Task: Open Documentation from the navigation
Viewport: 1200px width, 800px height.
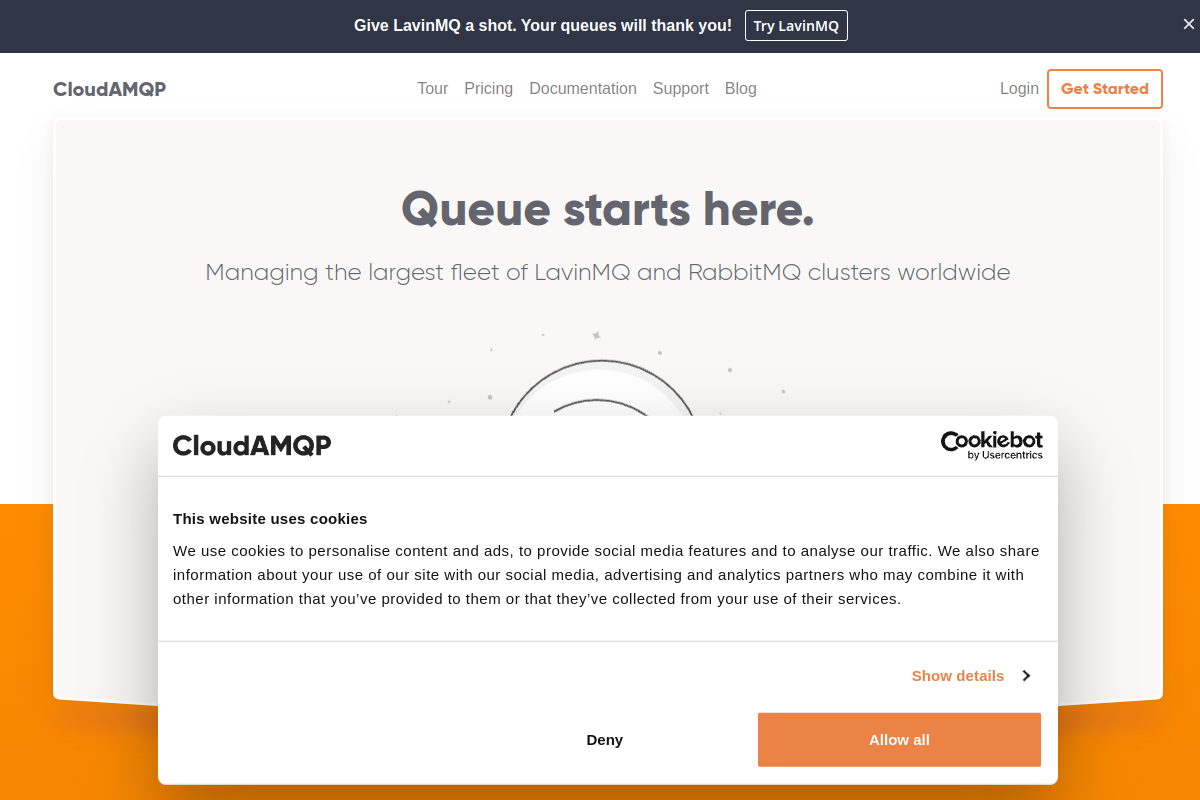Action: coord(583,89)
